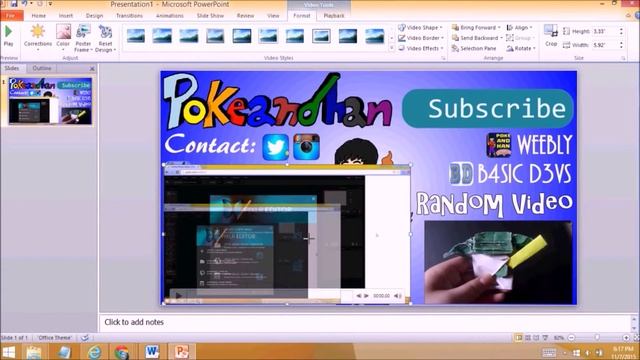
Task: Switch to the Review tab
Action: tap(245, 16)
